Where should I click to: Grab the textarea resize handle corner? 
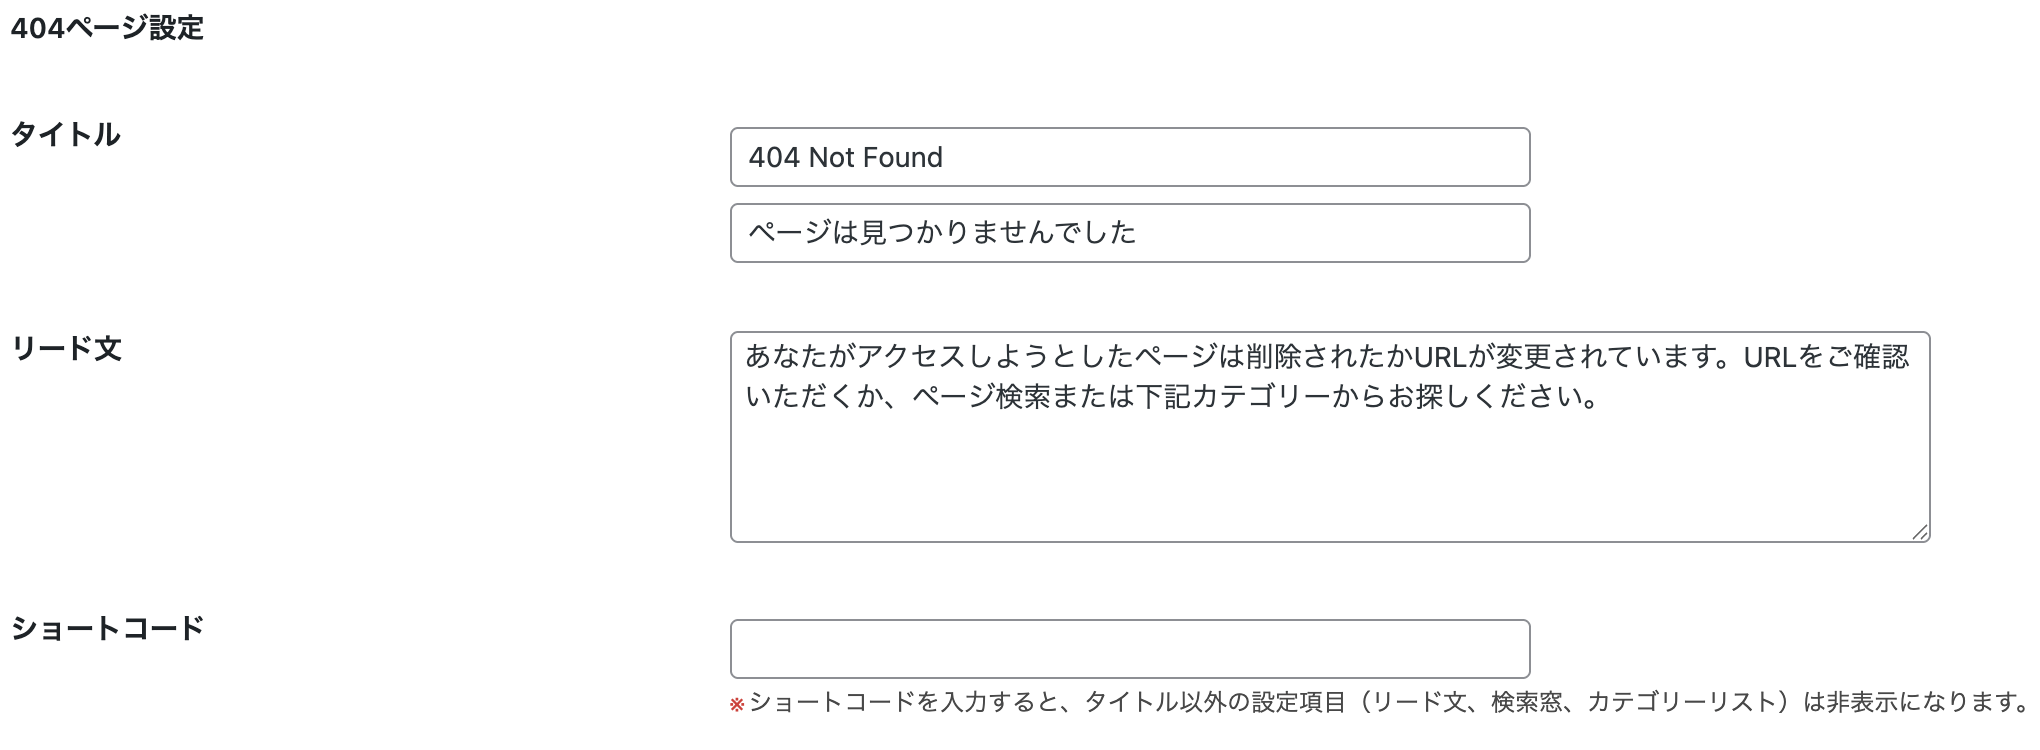(1920, 533)
